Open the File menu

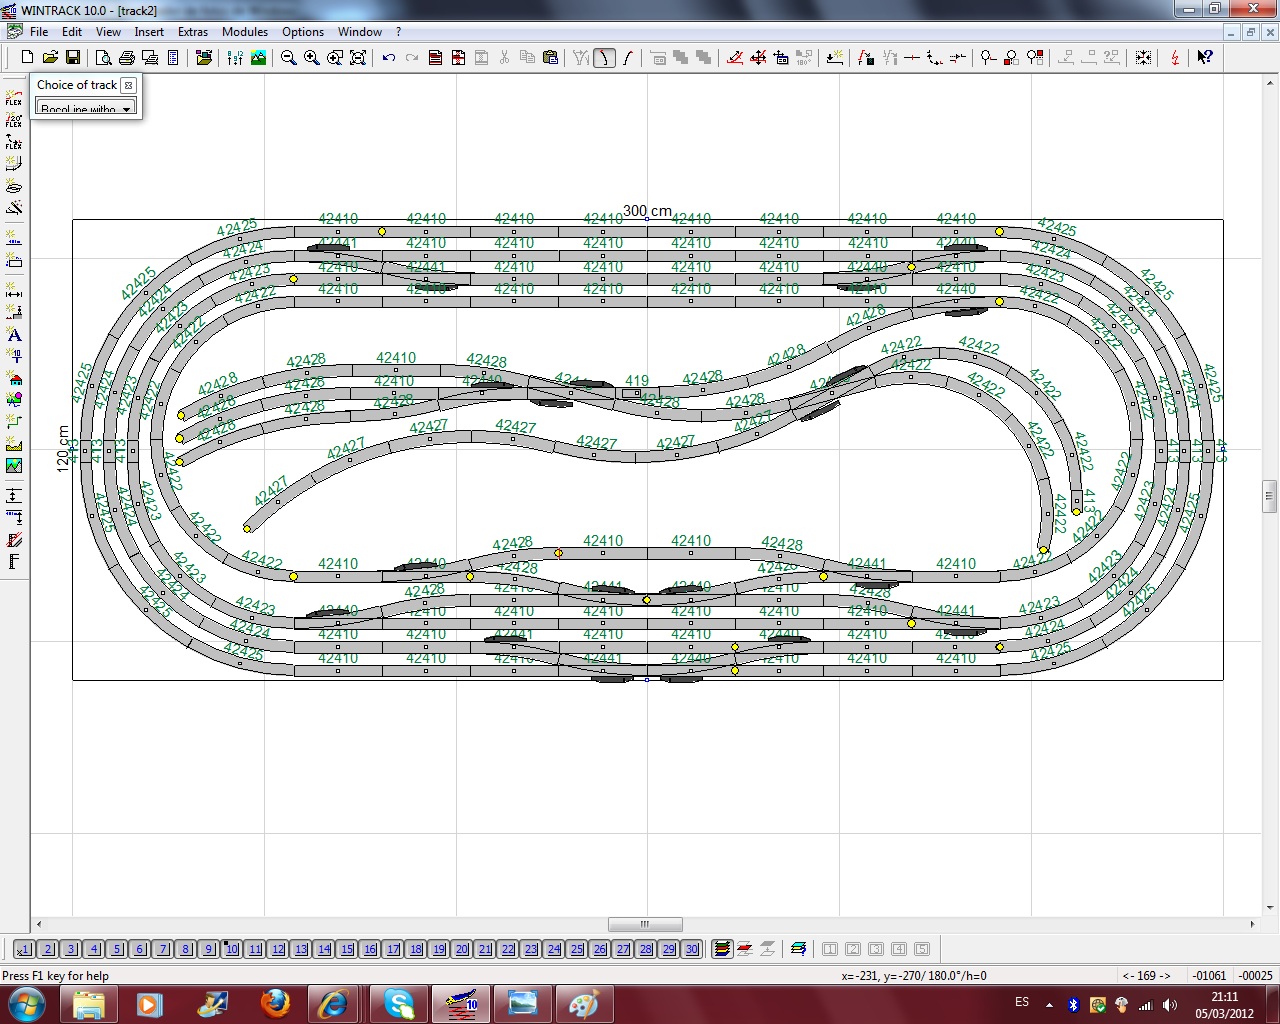click(x=39, y=32)
